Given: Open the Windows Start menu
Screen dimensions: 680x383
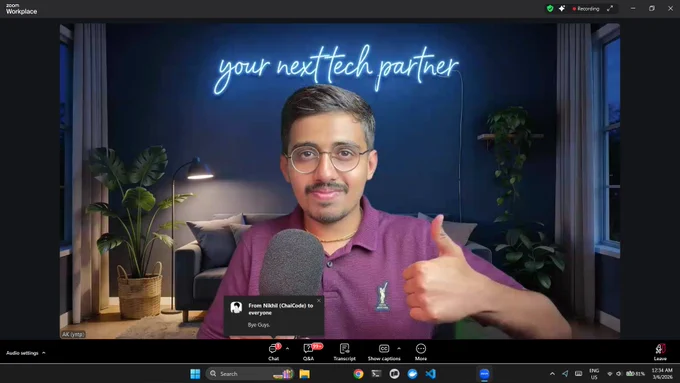Looking at the screenshot, I should pyautogui.click(x=195, y=373).
